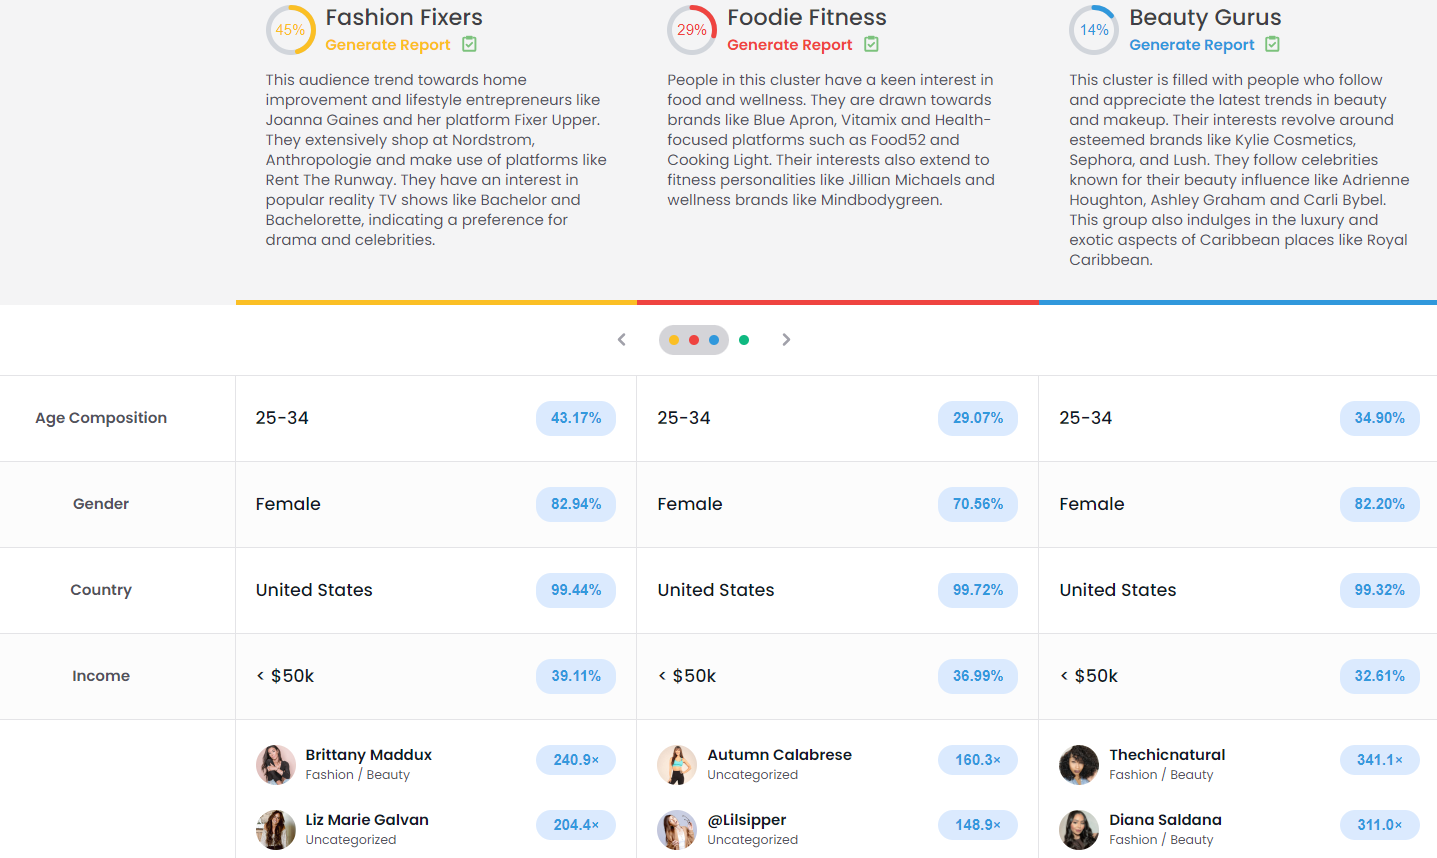Screen dimensions: 1437x858
Task: Click the Age Composition row label
Action: point(101,418)
